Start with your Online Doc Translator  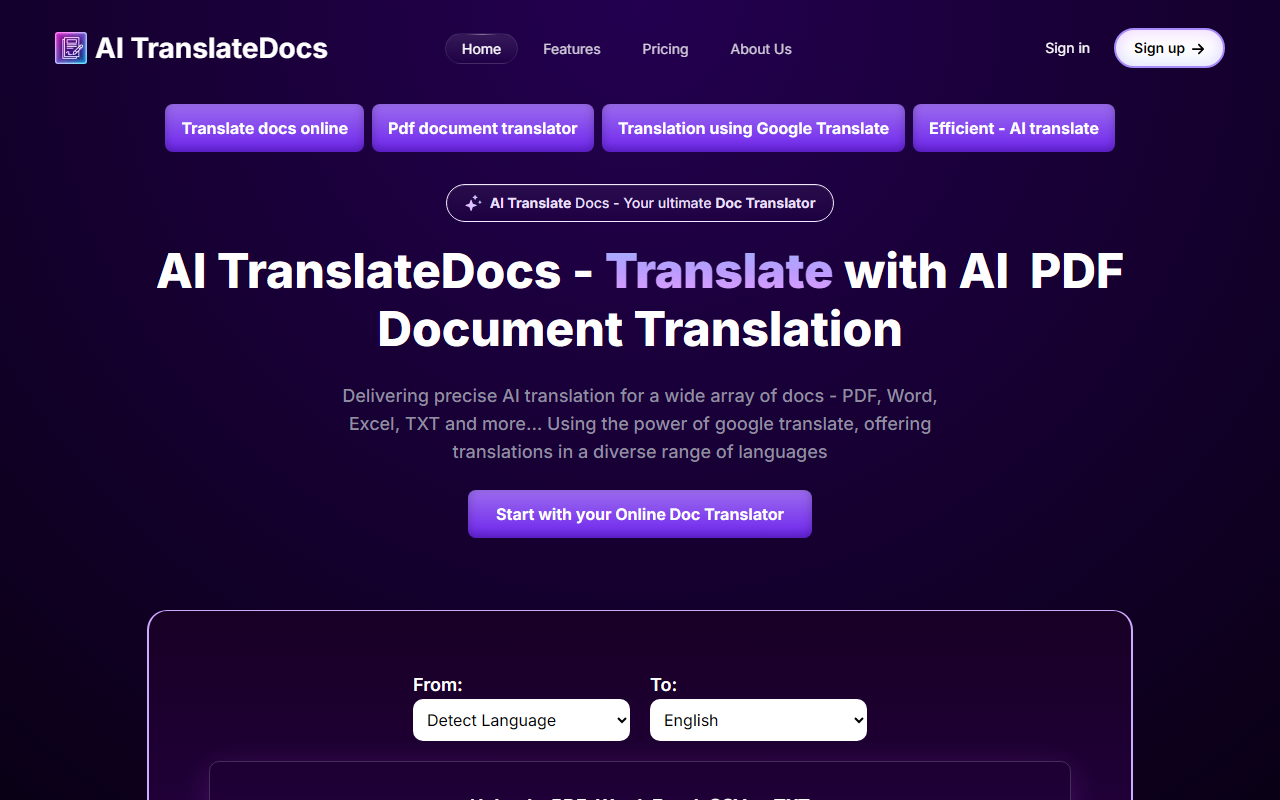click(640, 514)
